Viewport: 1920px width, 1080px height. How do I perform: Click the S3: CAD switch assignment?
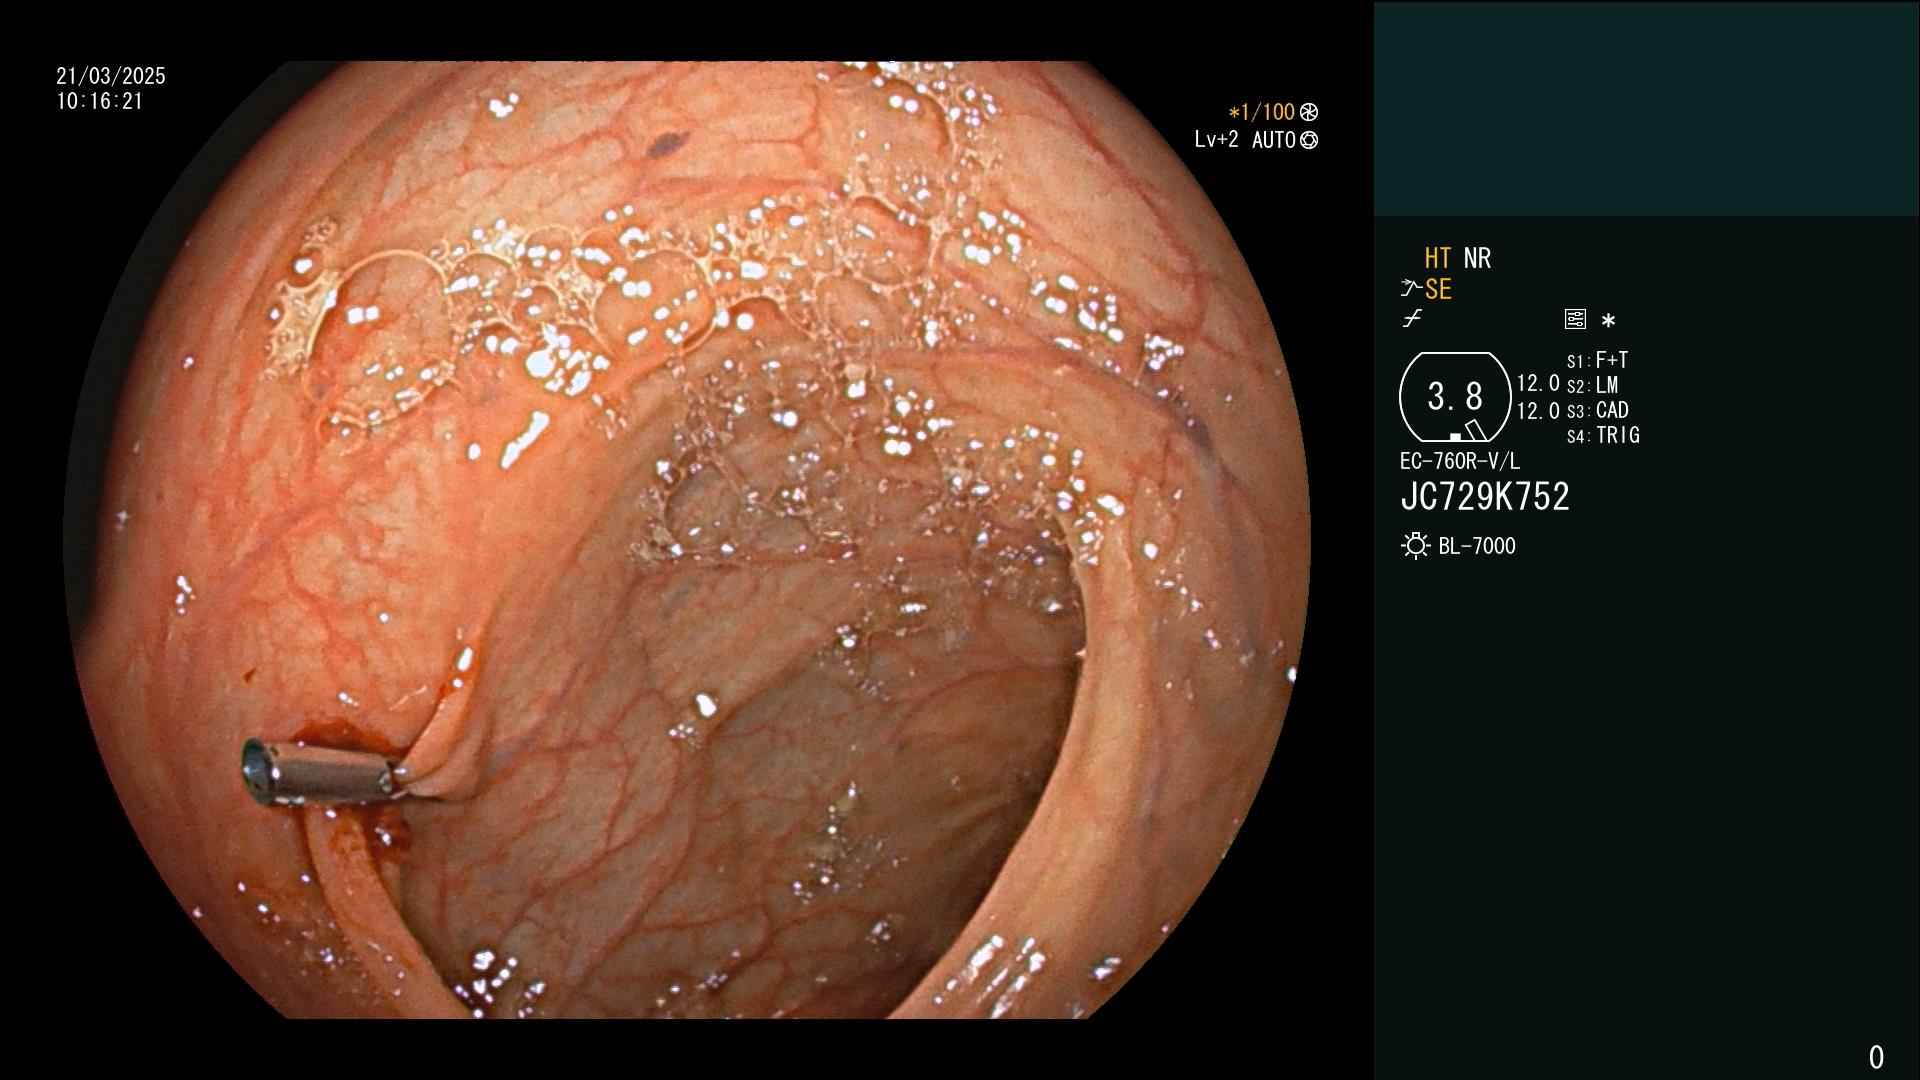click(1597, 410)
